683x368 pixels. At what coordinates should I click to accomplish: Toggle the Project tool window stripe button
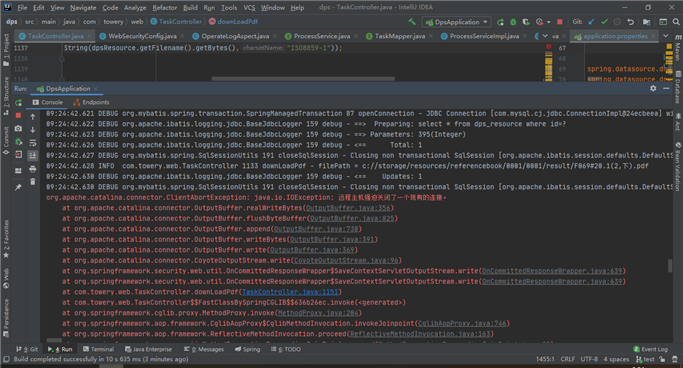[6, 49]
